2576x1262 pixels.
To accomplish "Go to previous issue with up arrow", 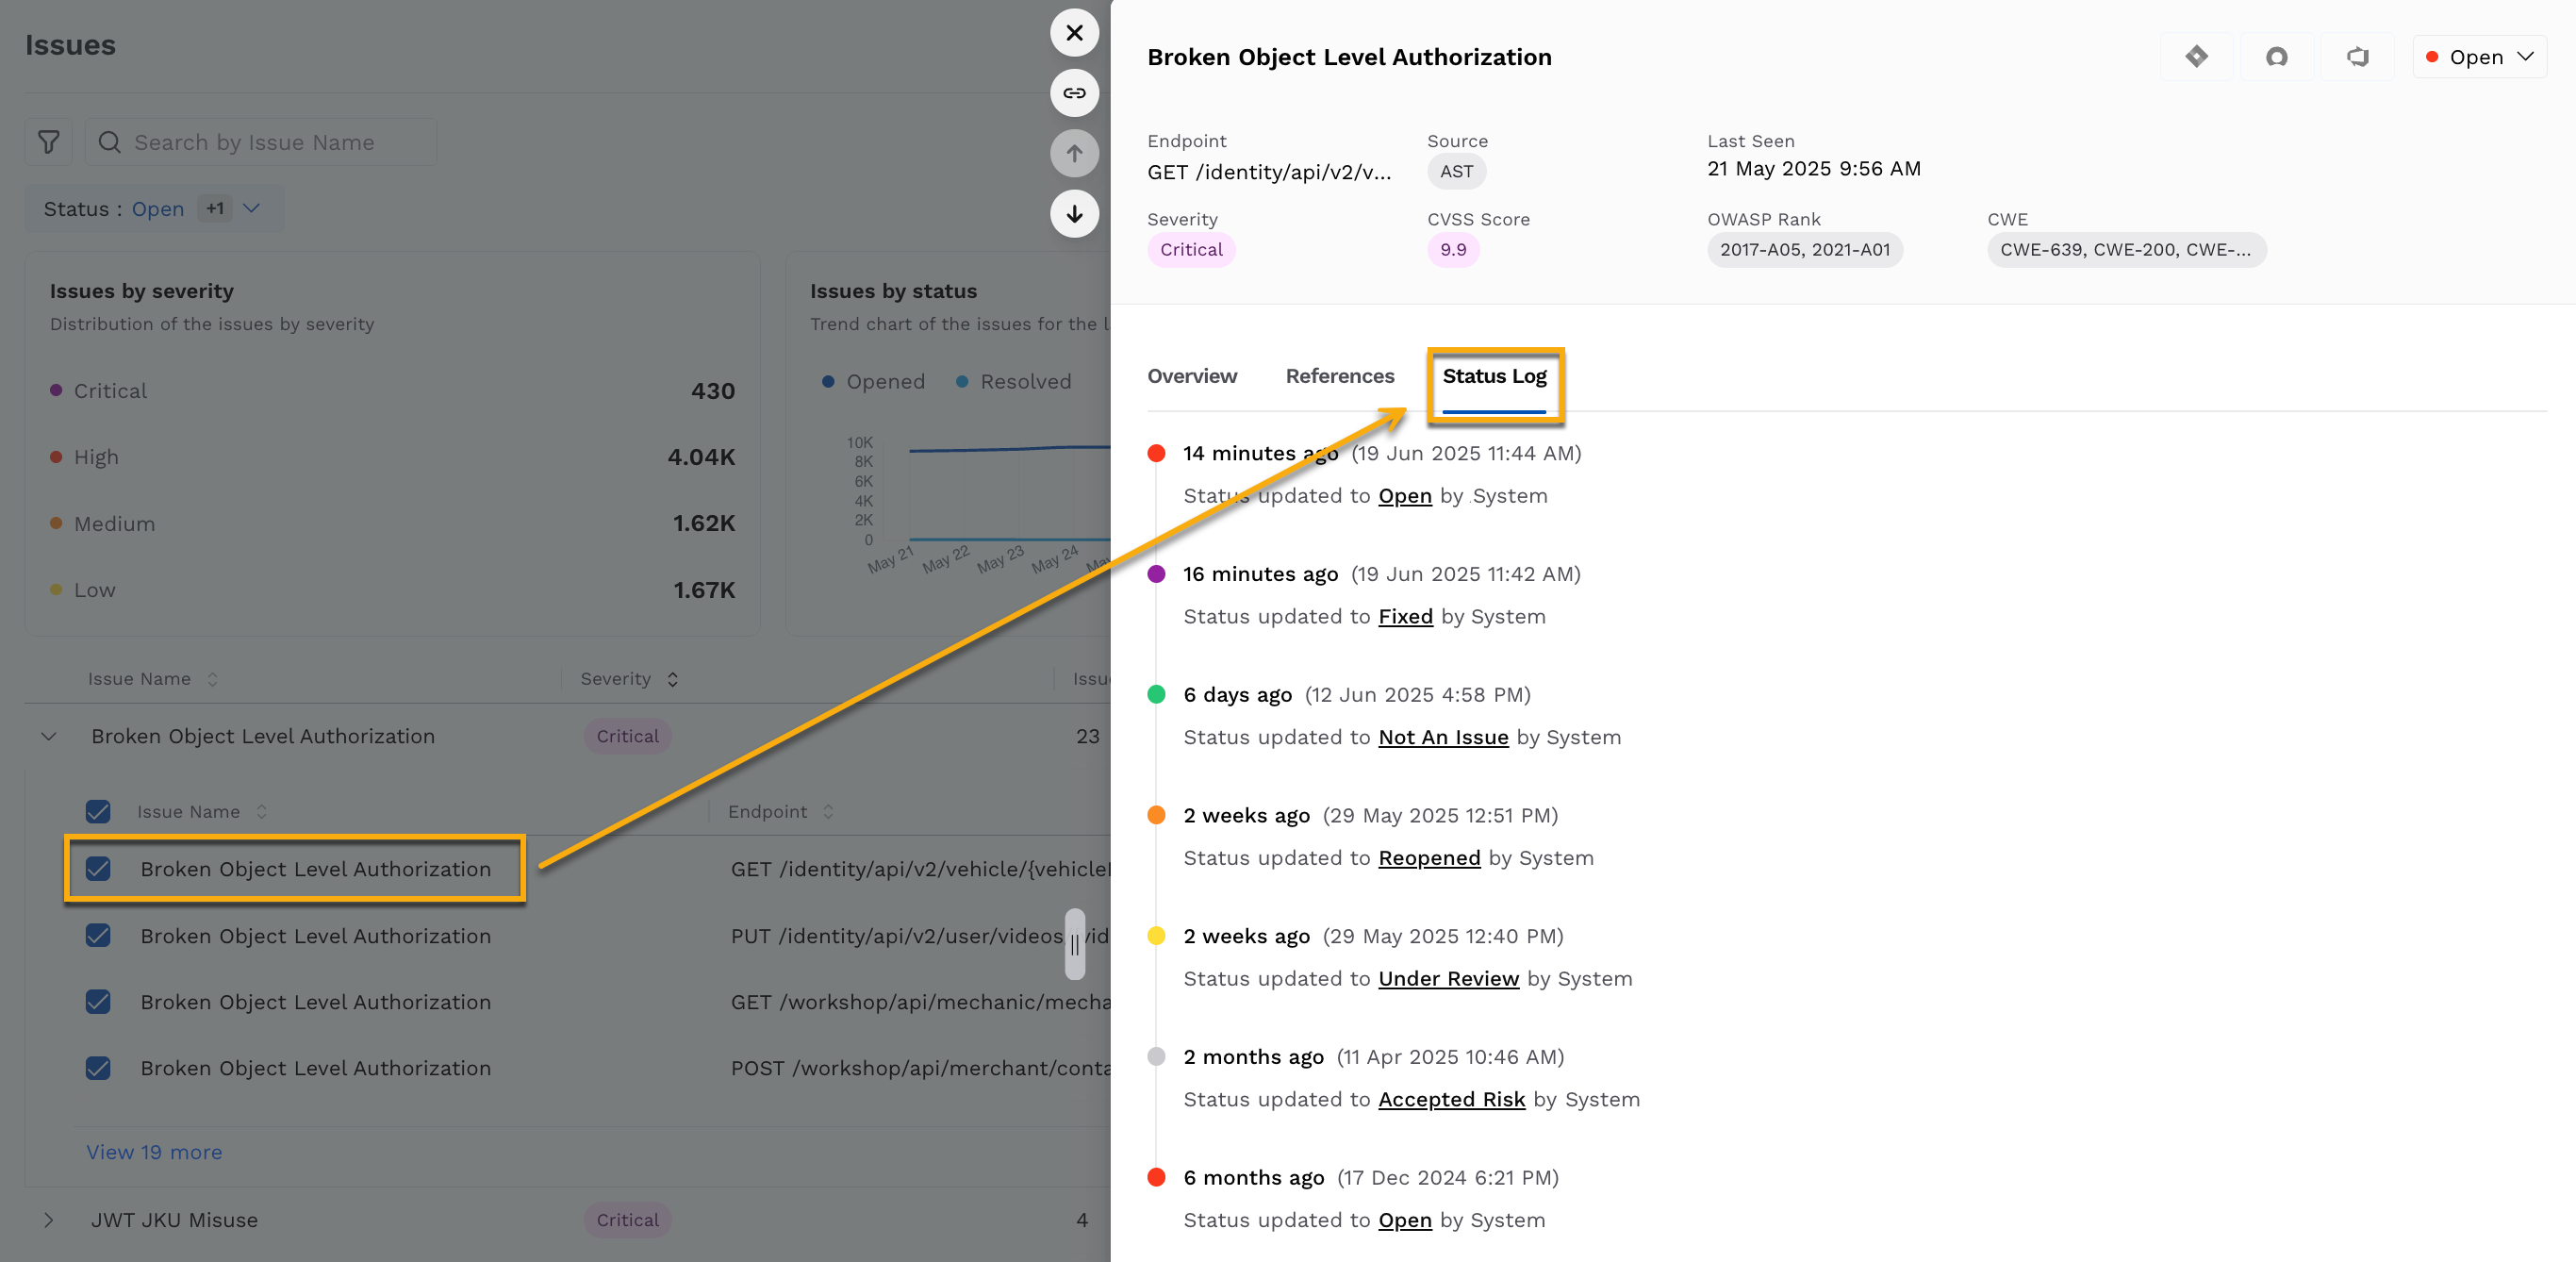I will (x=1074, y=153).
